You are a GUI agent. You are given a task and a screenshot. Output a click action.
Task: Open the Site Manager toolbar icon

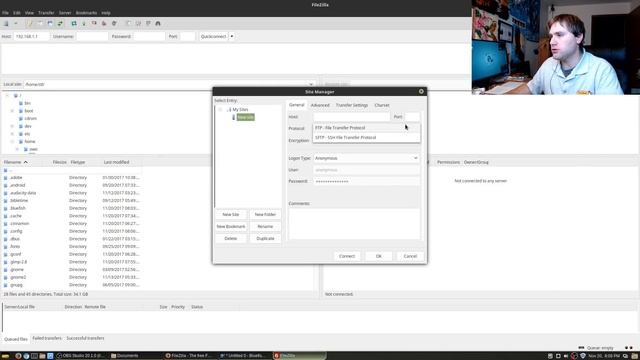pos(6,23)
